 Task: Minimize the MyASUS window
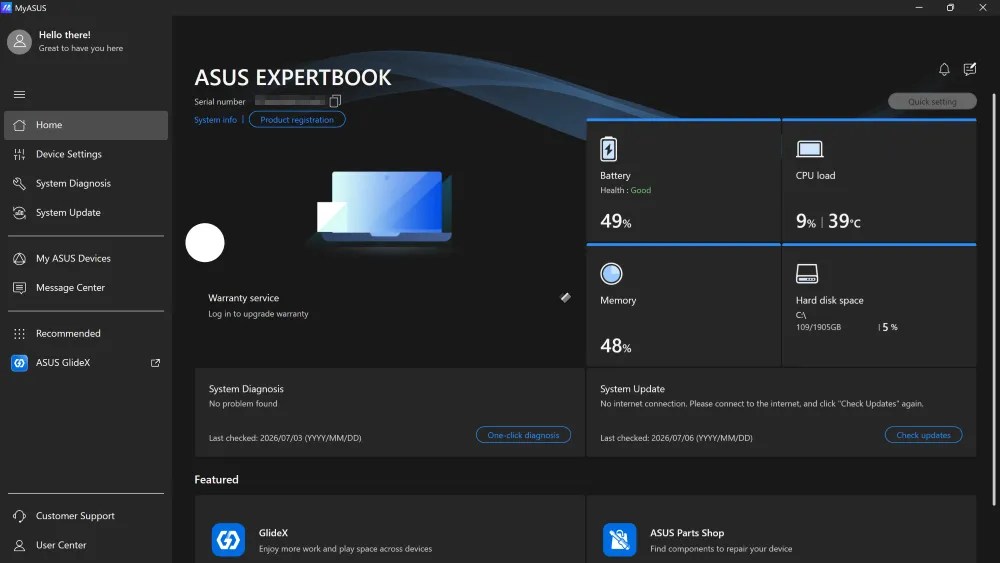[x=919, y=8]
